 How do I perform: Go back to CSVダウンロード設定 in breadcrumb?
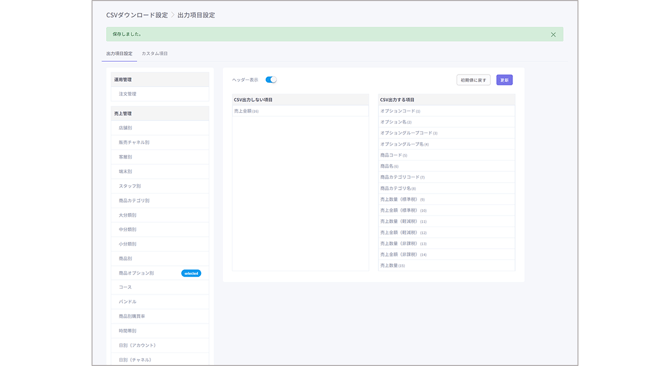(x=137, y=15)
